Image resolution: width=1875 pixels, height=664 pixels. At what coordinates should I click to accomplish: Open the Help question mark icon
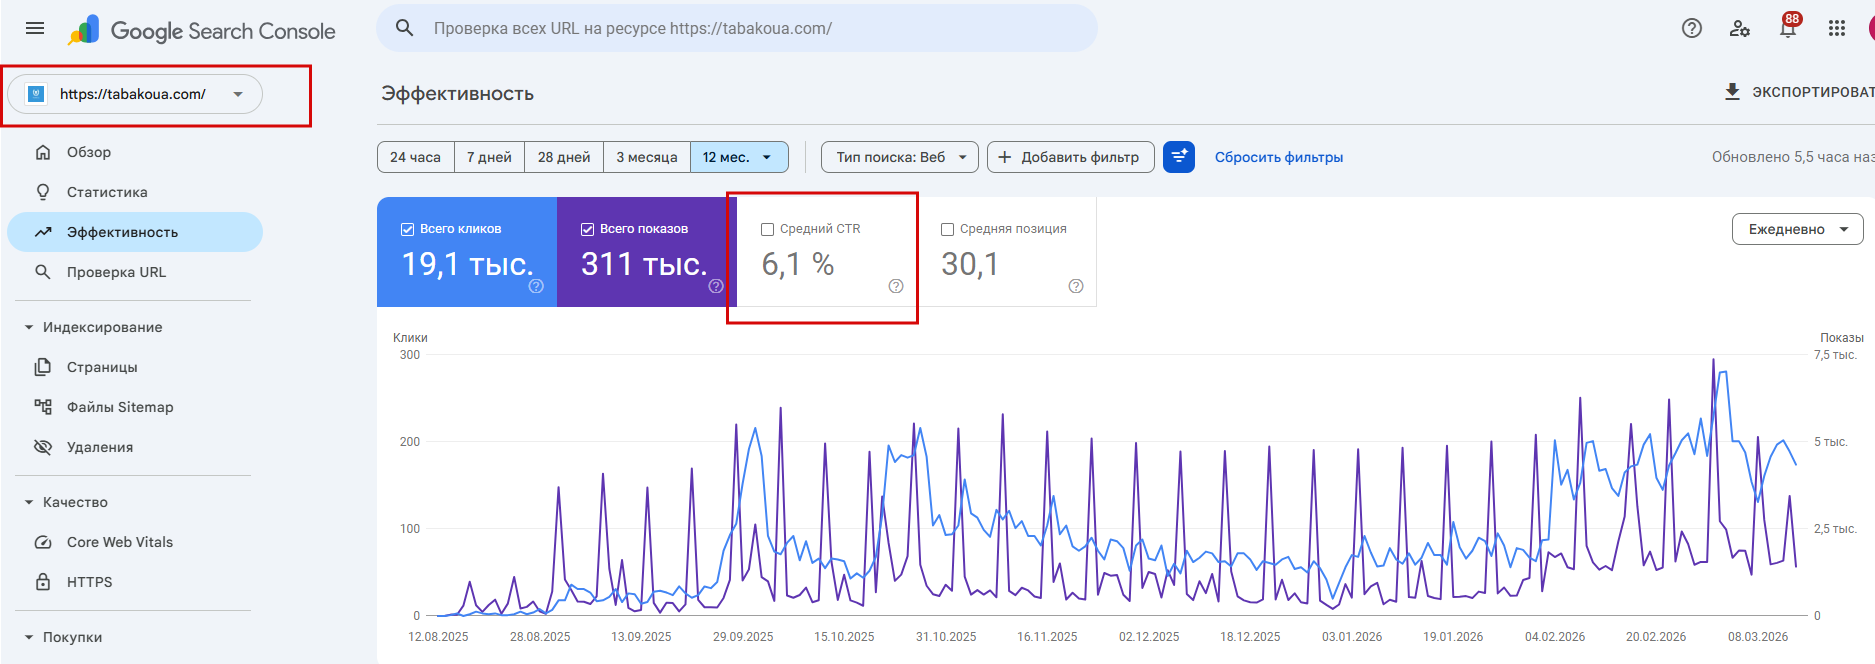1692,28
